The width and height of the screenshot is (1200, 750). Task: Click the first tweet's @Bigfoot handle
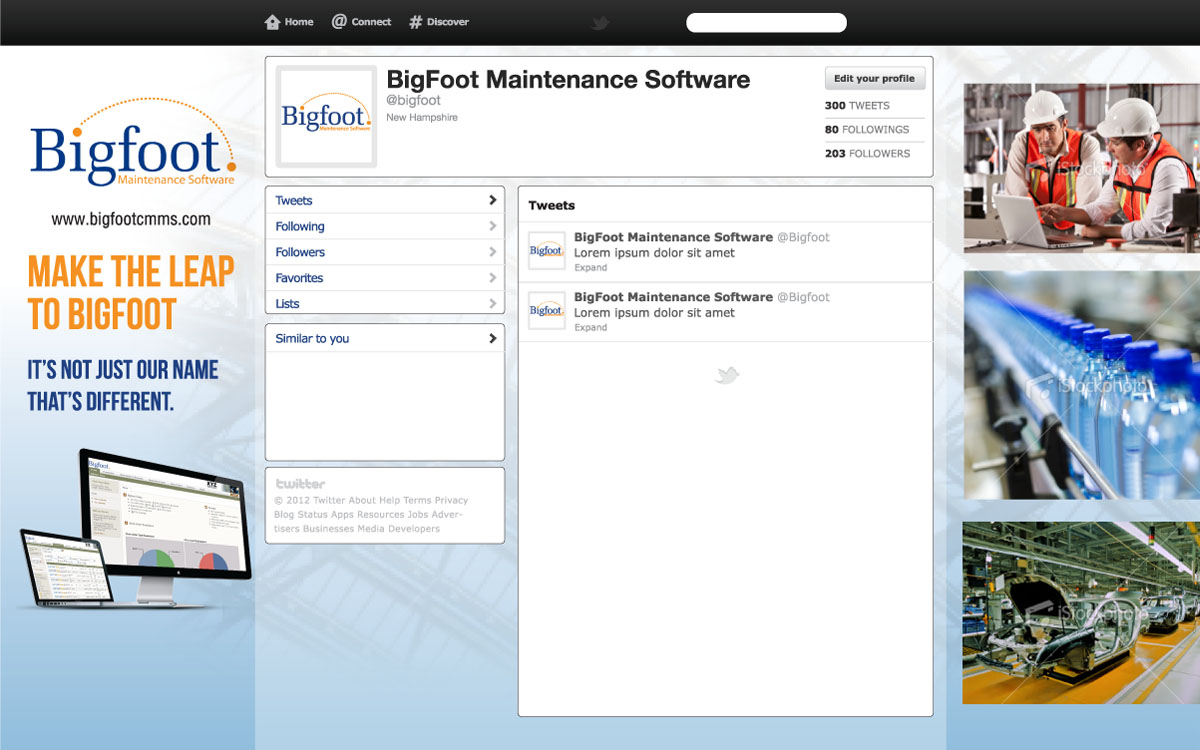click(x=803, y=237)
